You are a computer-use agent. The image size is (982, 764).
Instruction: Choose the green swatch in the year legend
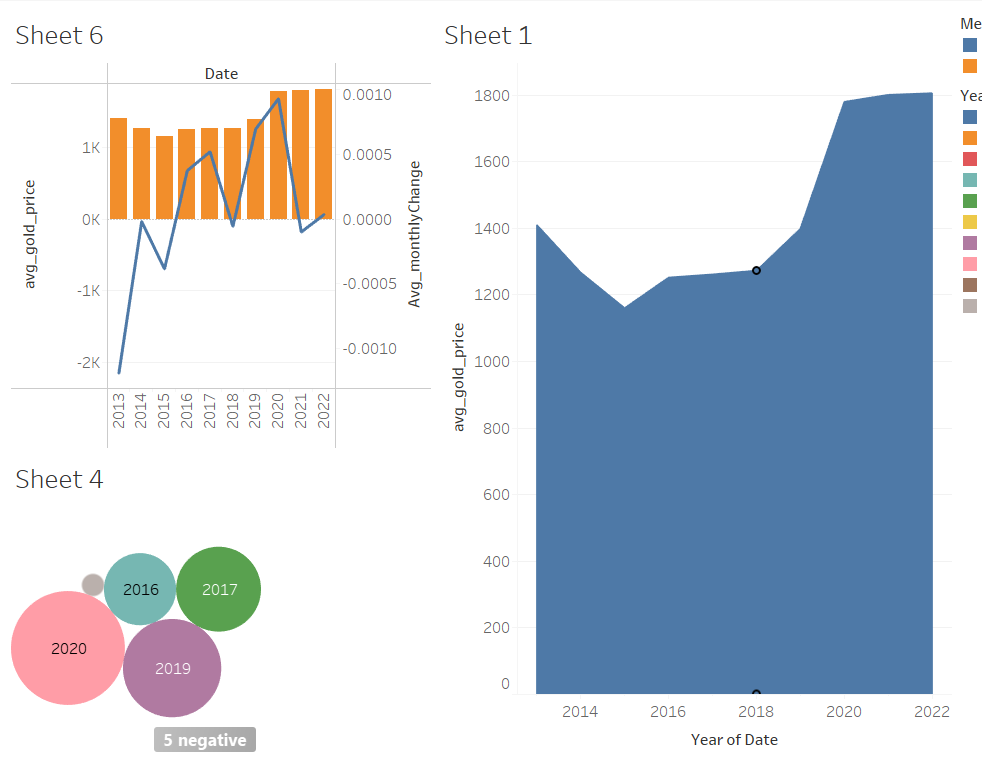(970, 201)
